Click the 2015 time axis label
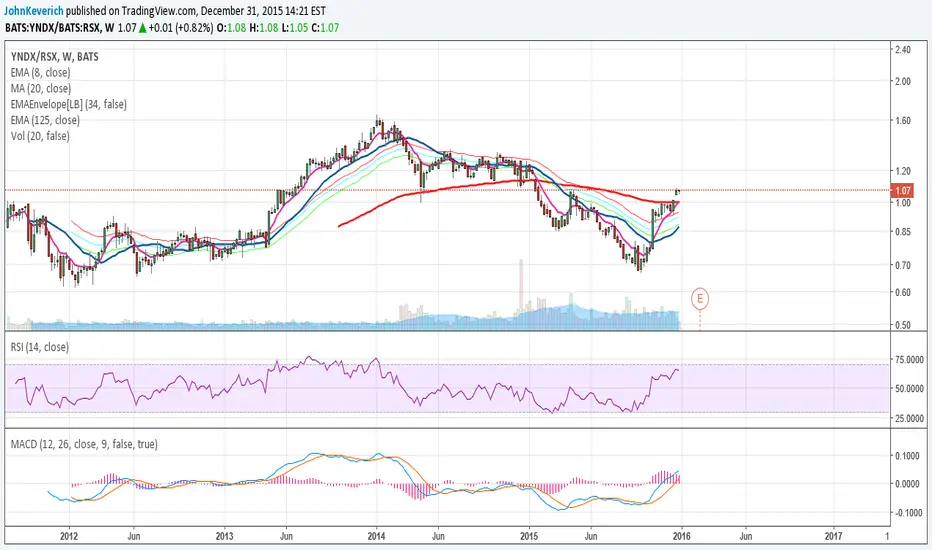932x550 pixels. point(529,536)
